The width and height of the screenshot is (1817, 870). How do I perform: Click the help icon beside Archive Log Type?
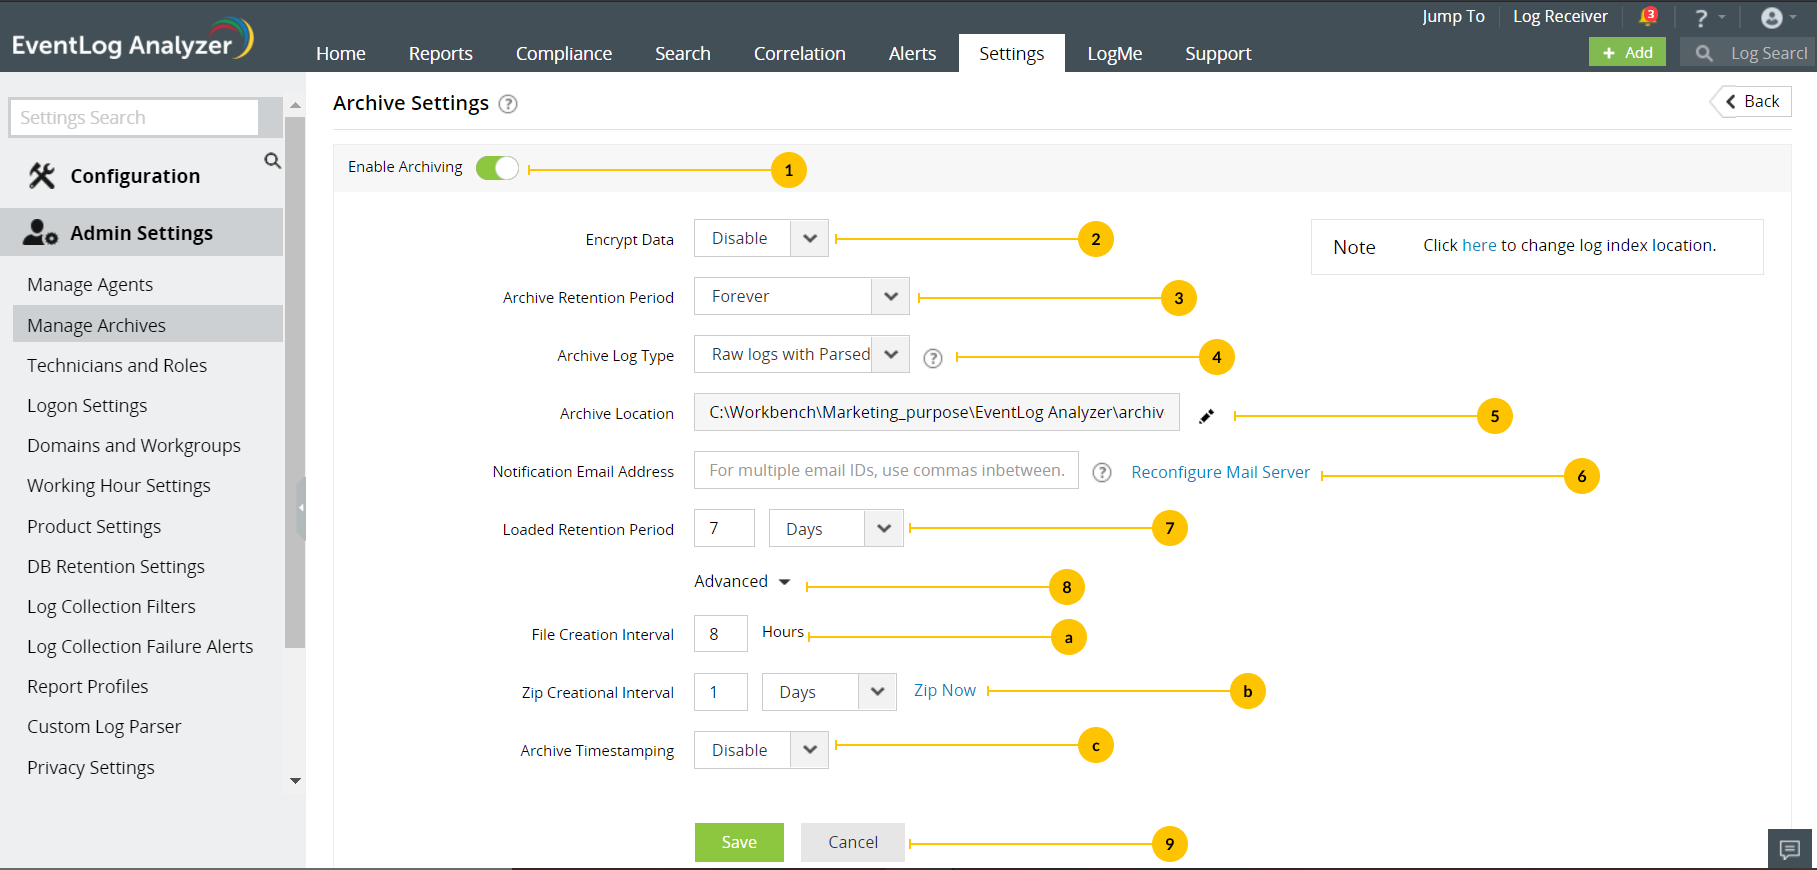tap(933, 358)
